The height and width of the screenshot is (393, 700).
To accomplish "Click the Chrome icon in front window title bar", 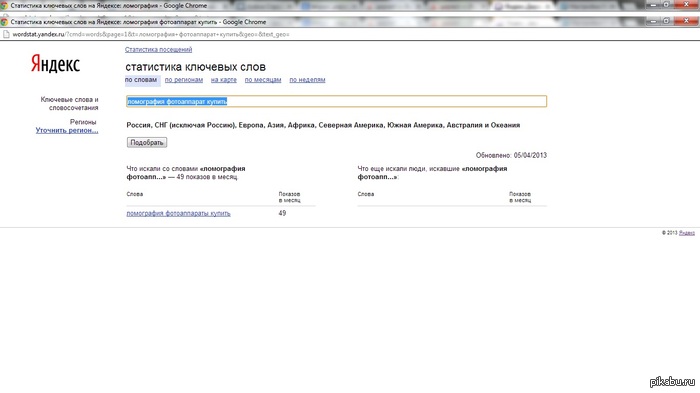I will click(4, 21).
